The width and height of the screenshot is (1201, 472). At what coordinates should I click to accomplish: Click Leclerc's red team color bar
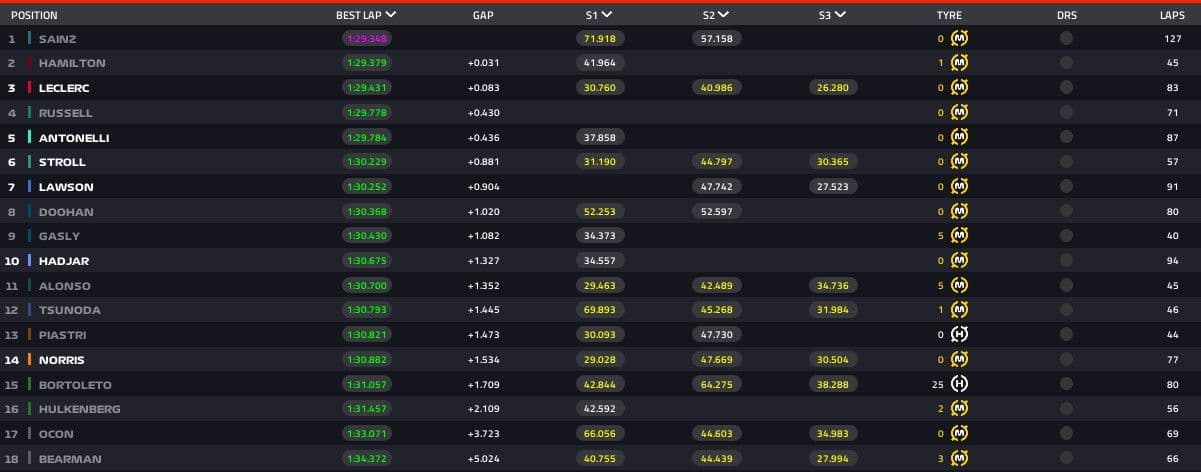coord(30,88)
